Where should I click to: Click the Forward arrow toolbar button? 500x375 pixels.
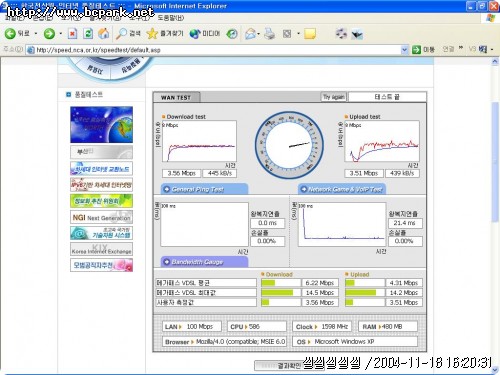(x=49, y=34)
